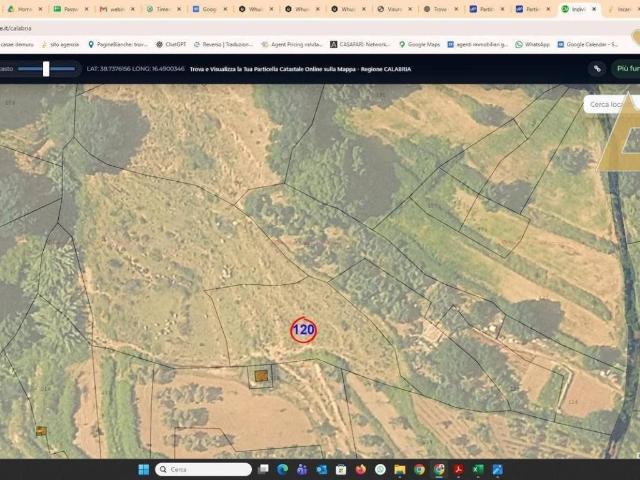Open Microsoft Store from the taskbar
The image size is (640, 480).
click(341, 469)
